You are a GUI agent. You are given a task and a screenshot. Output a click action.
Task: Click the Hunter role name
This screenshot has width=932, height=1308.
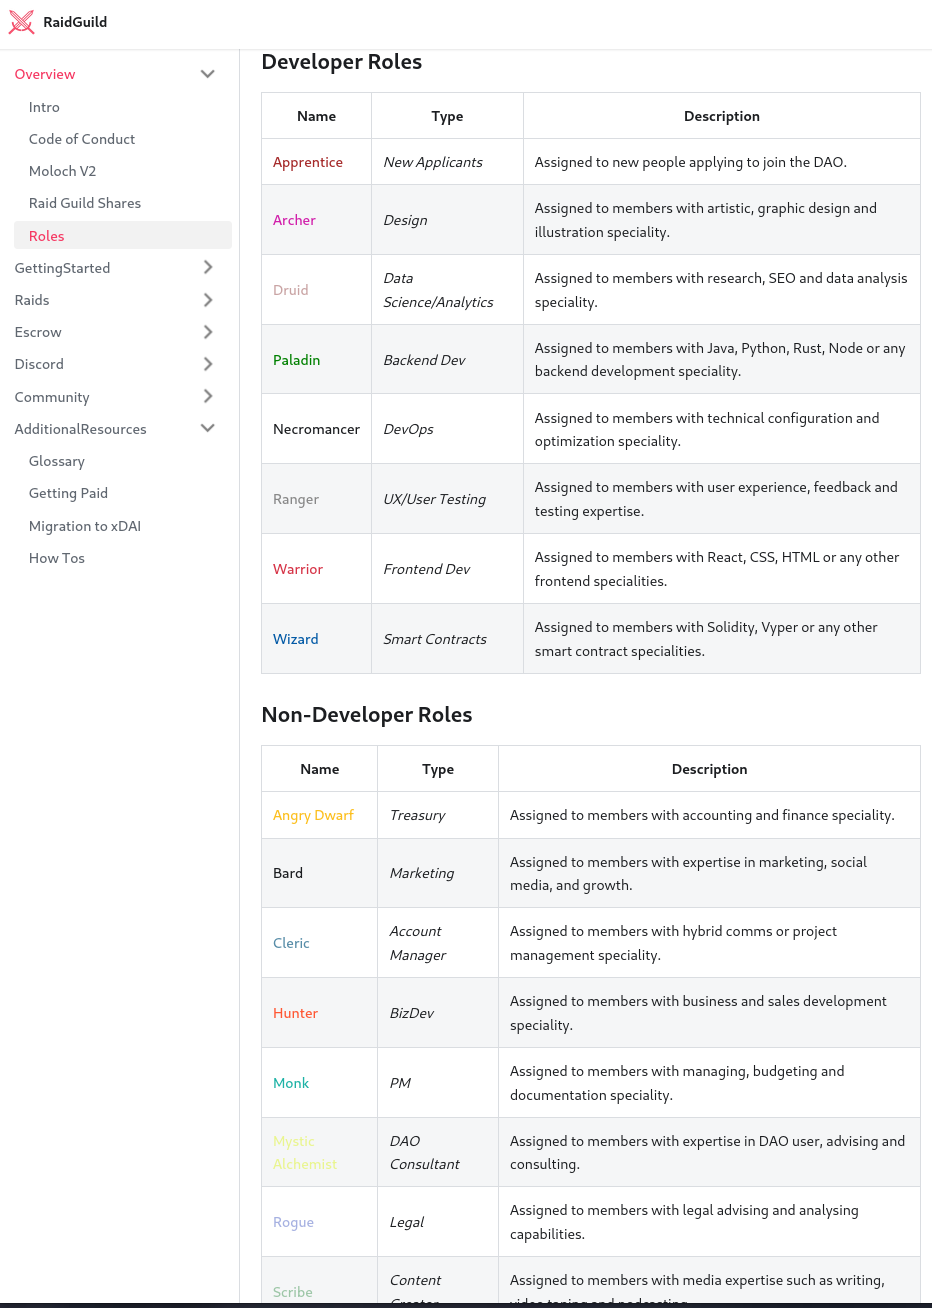[x=295, y=1013]
